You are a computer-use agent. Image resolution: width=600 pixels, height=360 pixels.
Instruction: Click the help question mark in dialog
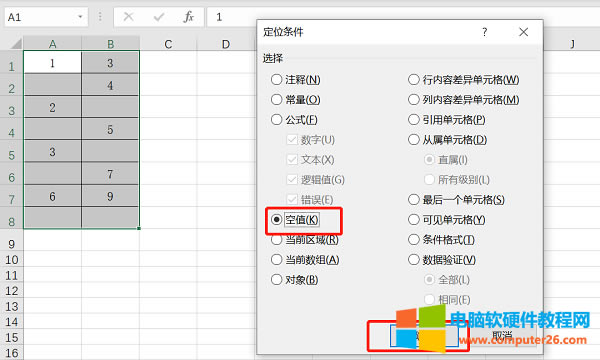coord(484,32)
